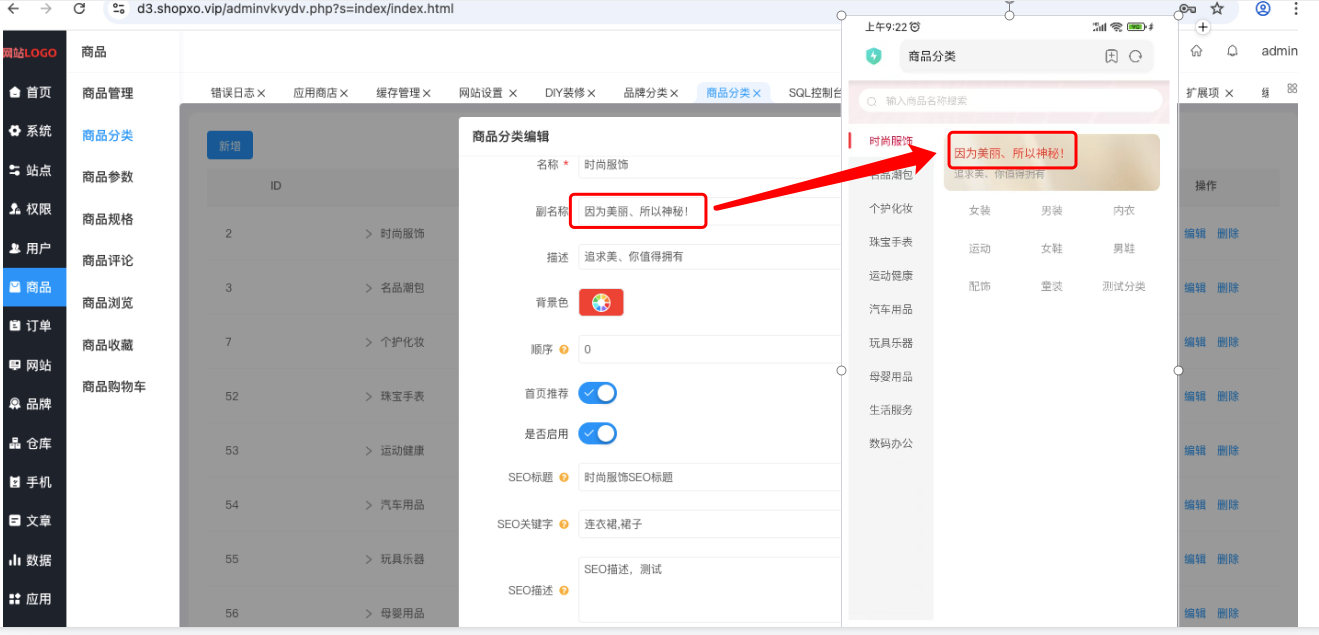
Task: Open the Chrome three-dot menu
Action: [1297, 8]
